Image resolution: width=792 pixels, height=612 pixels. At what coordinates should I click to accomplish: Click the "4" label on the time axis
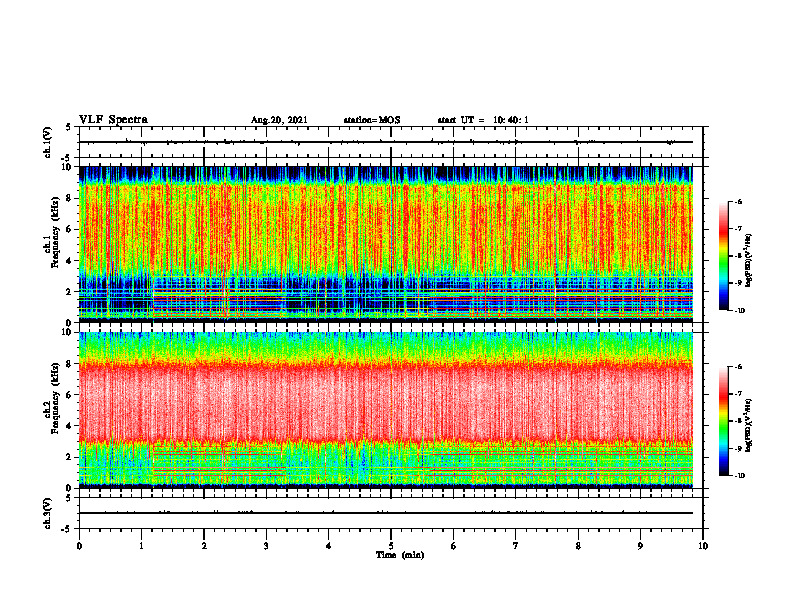point(328,546)
